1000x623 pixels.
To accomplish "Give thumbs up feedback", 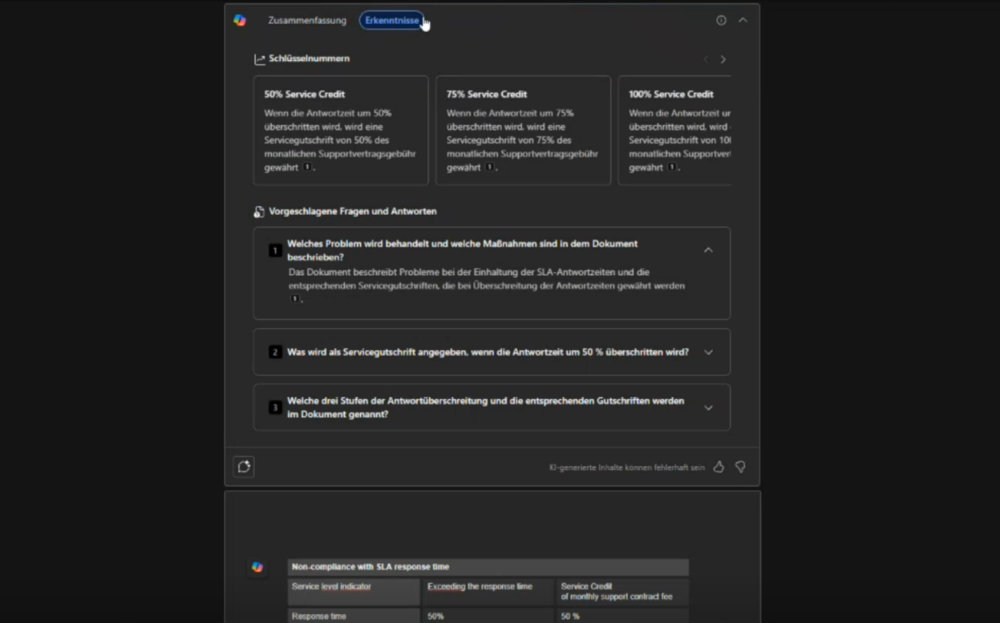I will click(x=719, y=467).
